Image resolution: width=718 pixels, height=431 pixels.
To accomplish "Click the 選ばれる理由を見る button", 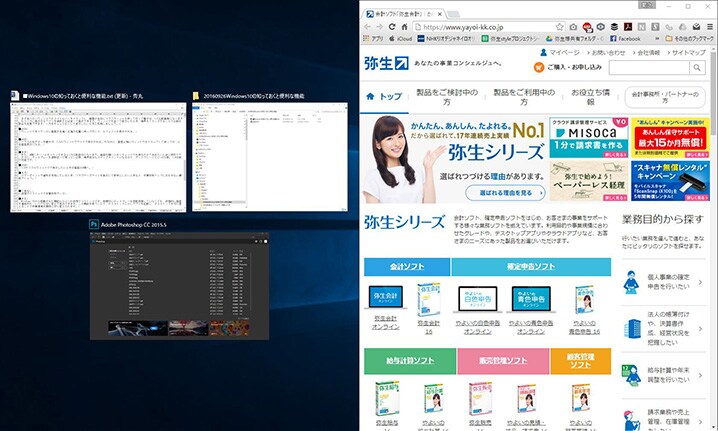I will (x=506, y=193).
